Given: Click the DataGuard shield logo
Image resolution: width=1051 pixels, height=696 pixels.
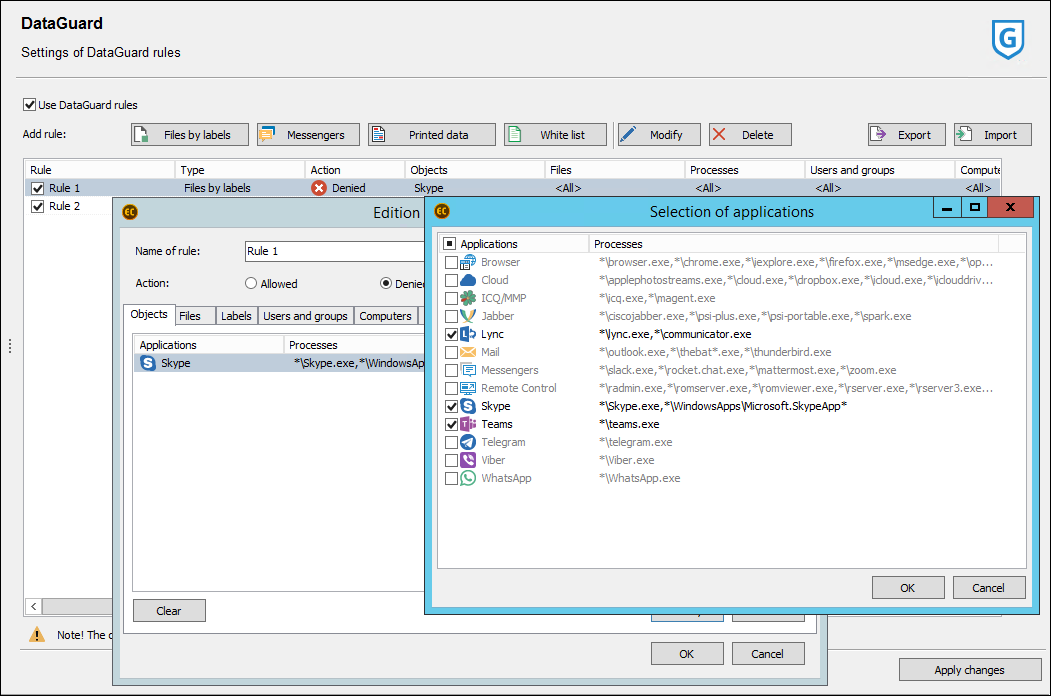Looking at the screenshot, I should point(1007,40).
